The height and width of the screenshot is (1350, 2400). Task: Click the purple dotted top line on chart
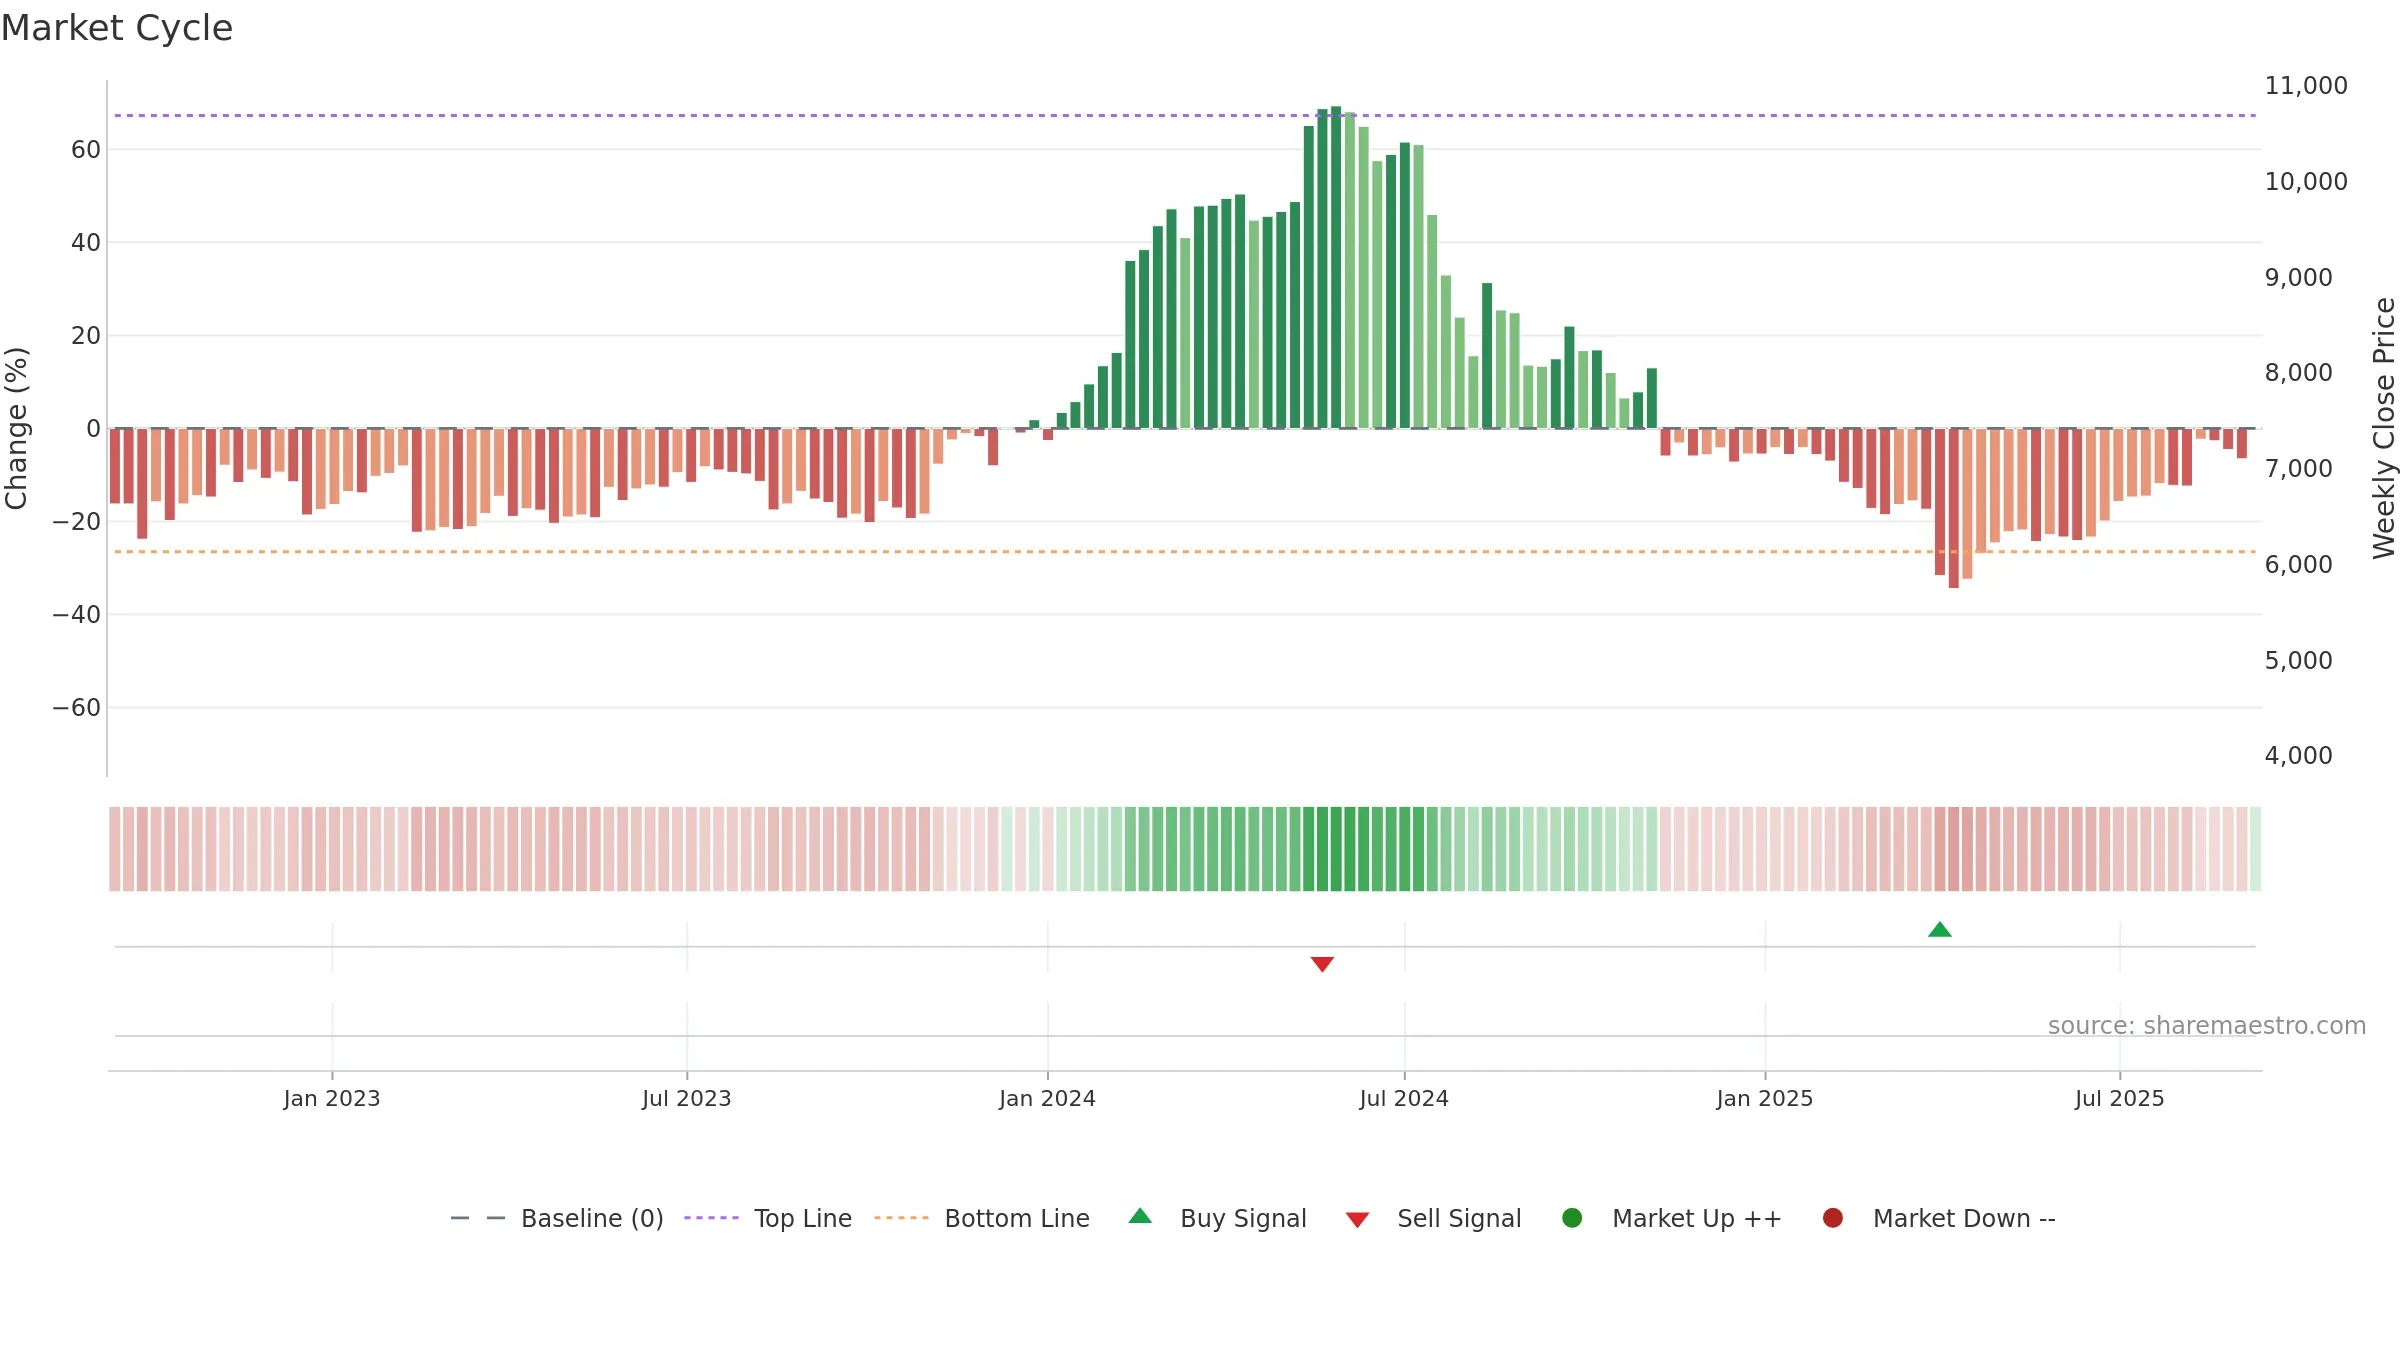click(1185, 116)
